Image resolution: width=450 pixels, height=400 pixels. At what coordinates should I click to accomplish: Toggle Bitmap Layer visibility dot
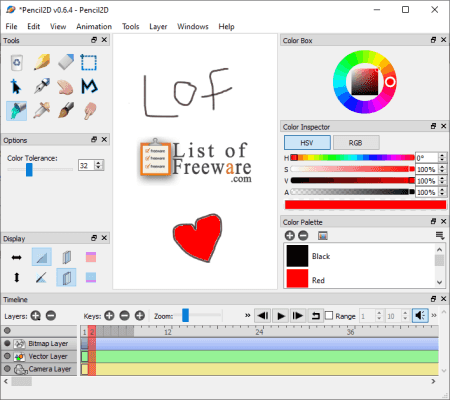[x=7, y=343]
